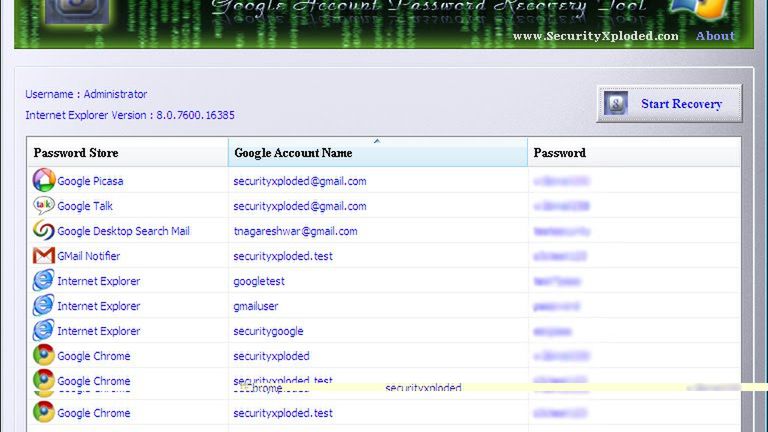
Task: Click the GMail Notifier icon
Action: pos(44,256)
